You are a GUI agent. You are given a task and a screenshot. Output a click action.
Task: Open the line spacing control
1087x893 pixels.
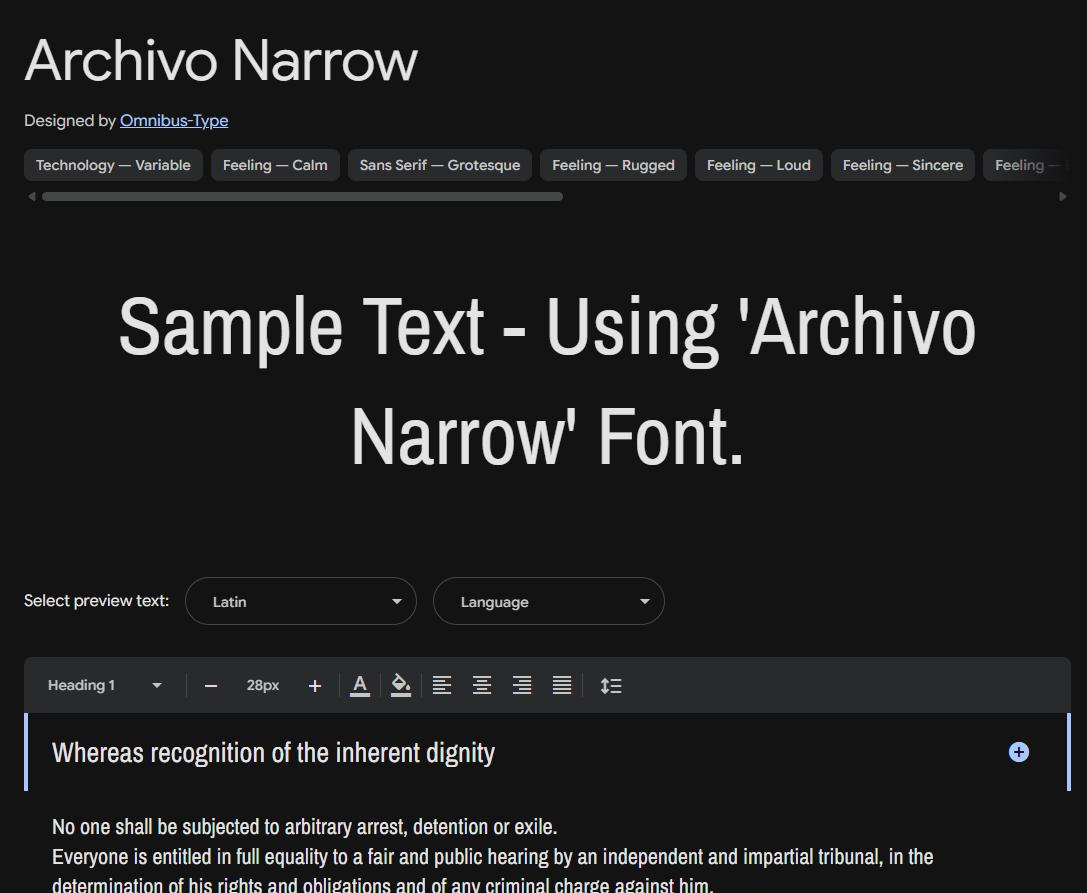[x=611, y=686]
